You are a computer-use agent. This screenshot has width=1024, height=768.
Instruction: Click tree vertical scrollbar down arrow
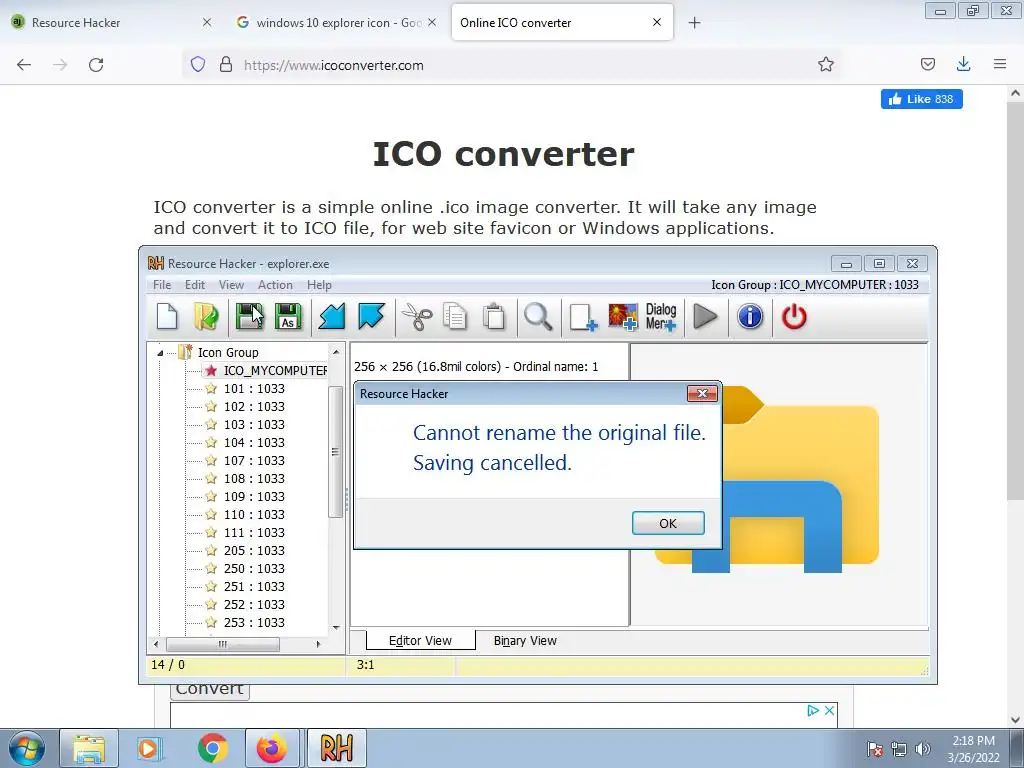click(336, 628)
